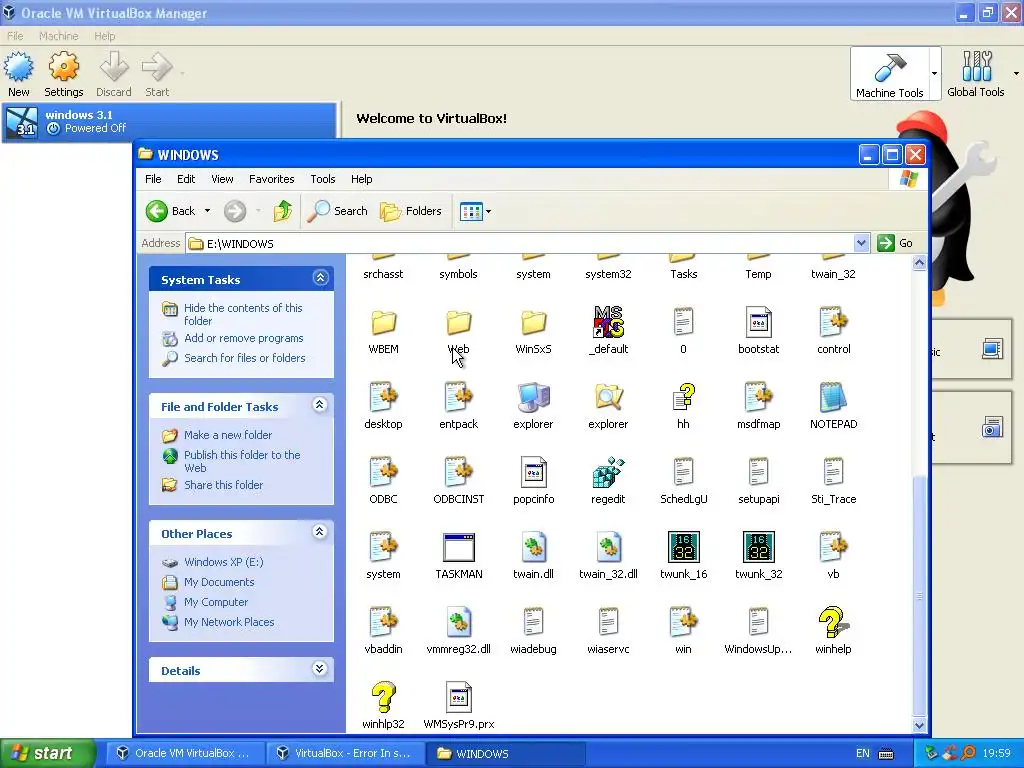
Task: Select the popcinfo file icon
Action: (x=533, y=473)
